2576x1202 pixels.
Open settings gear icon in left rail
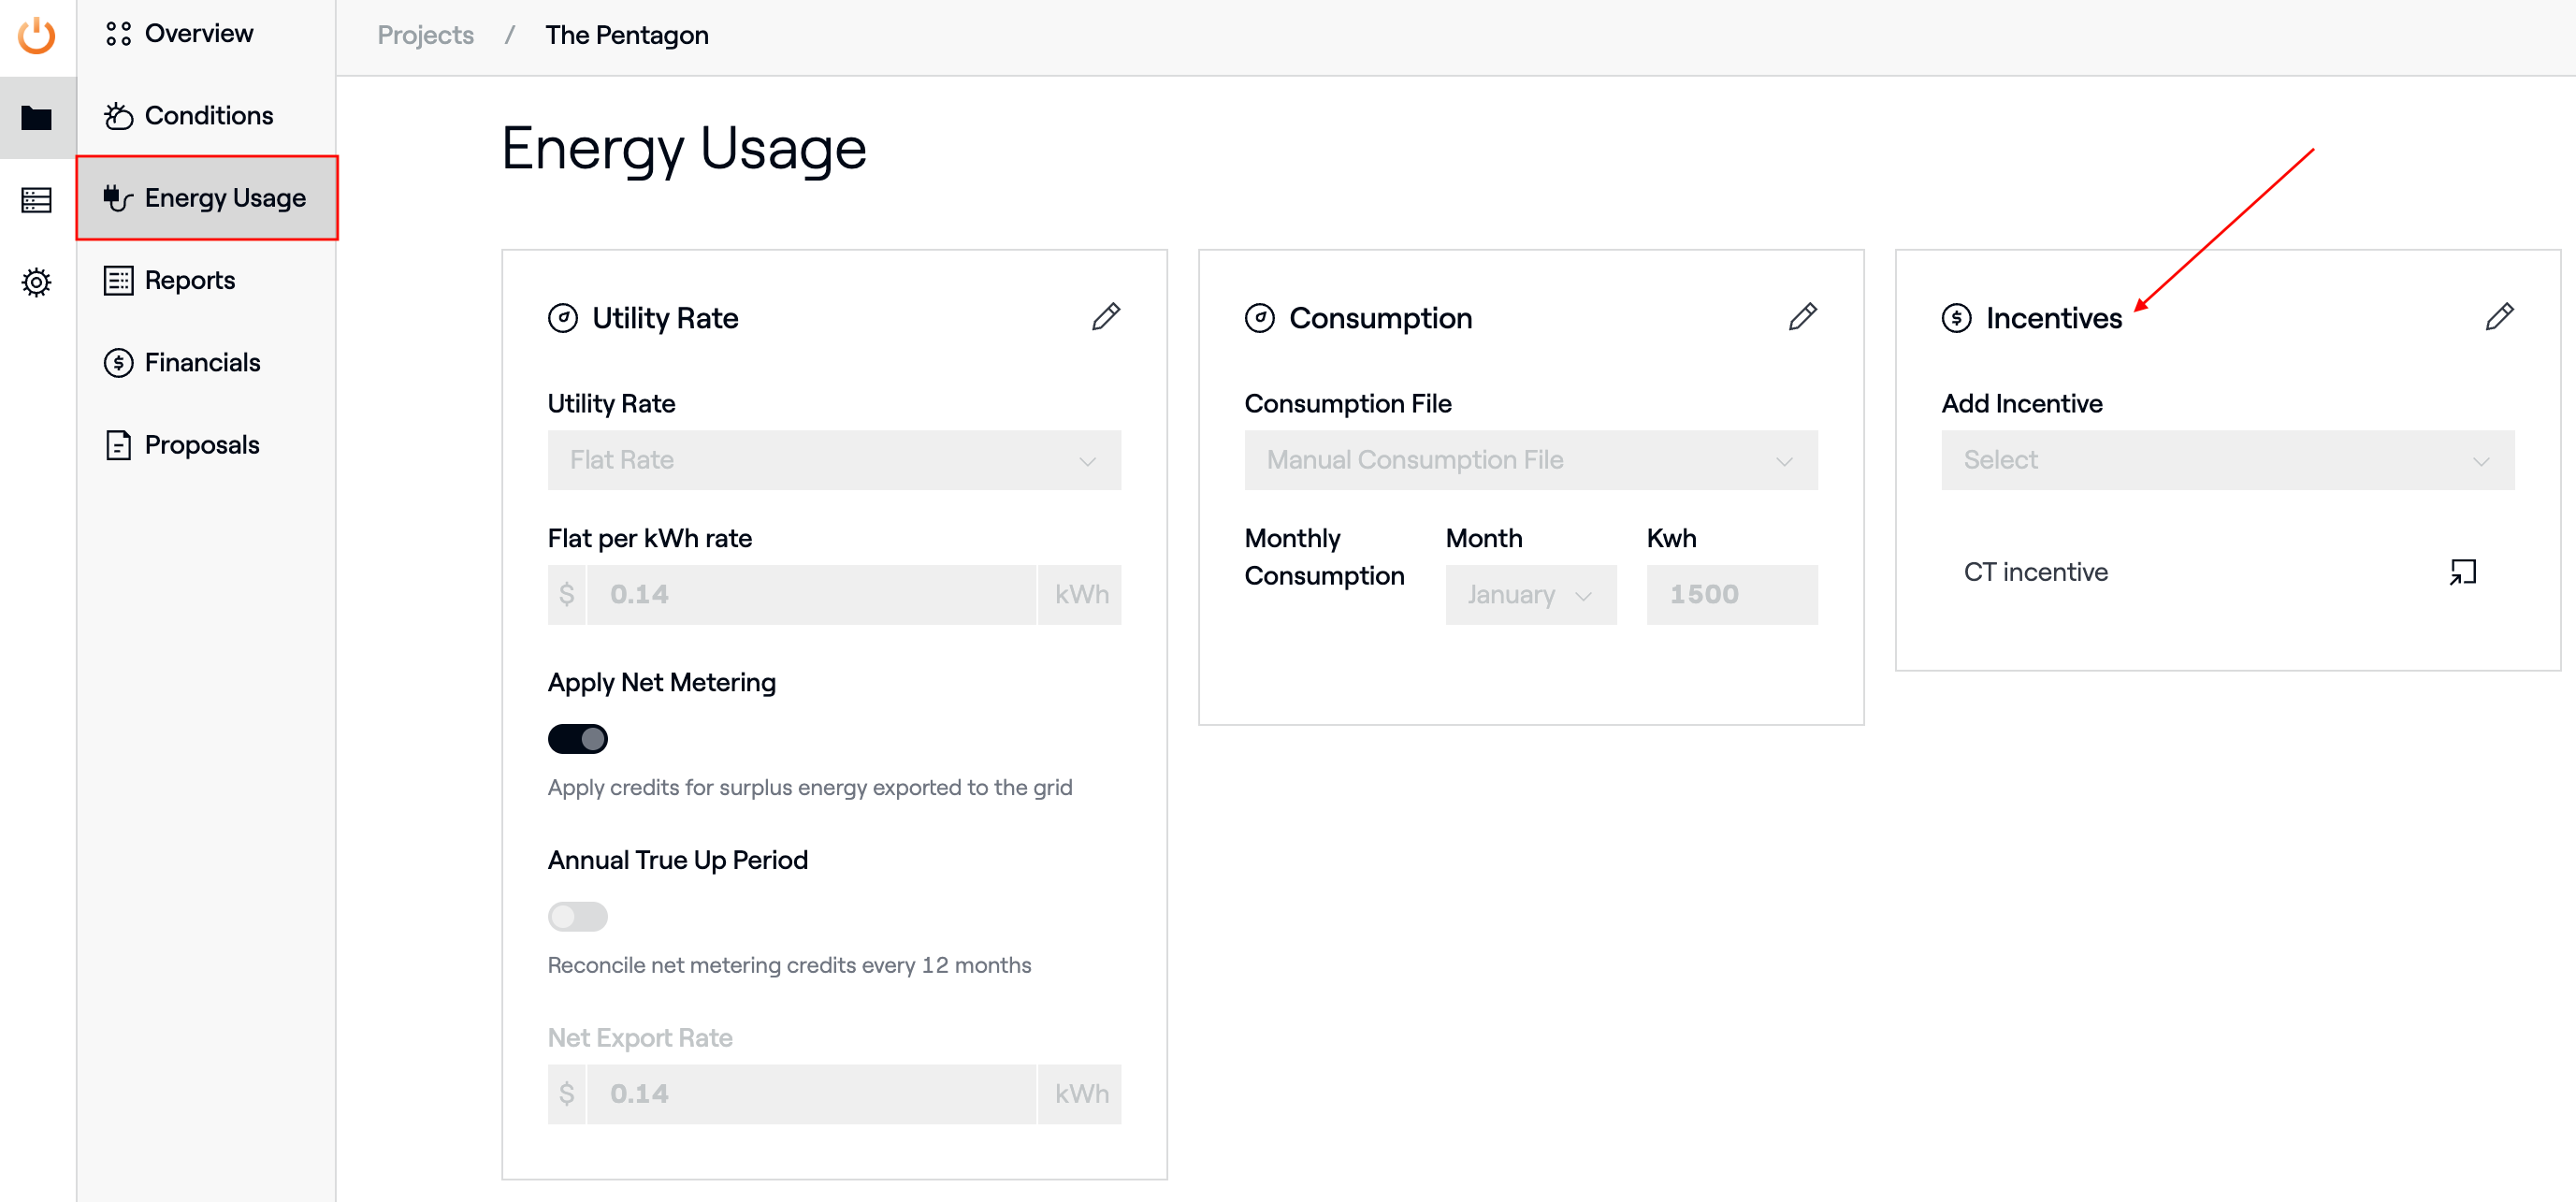pyautogui.click(x=37, y=283)
